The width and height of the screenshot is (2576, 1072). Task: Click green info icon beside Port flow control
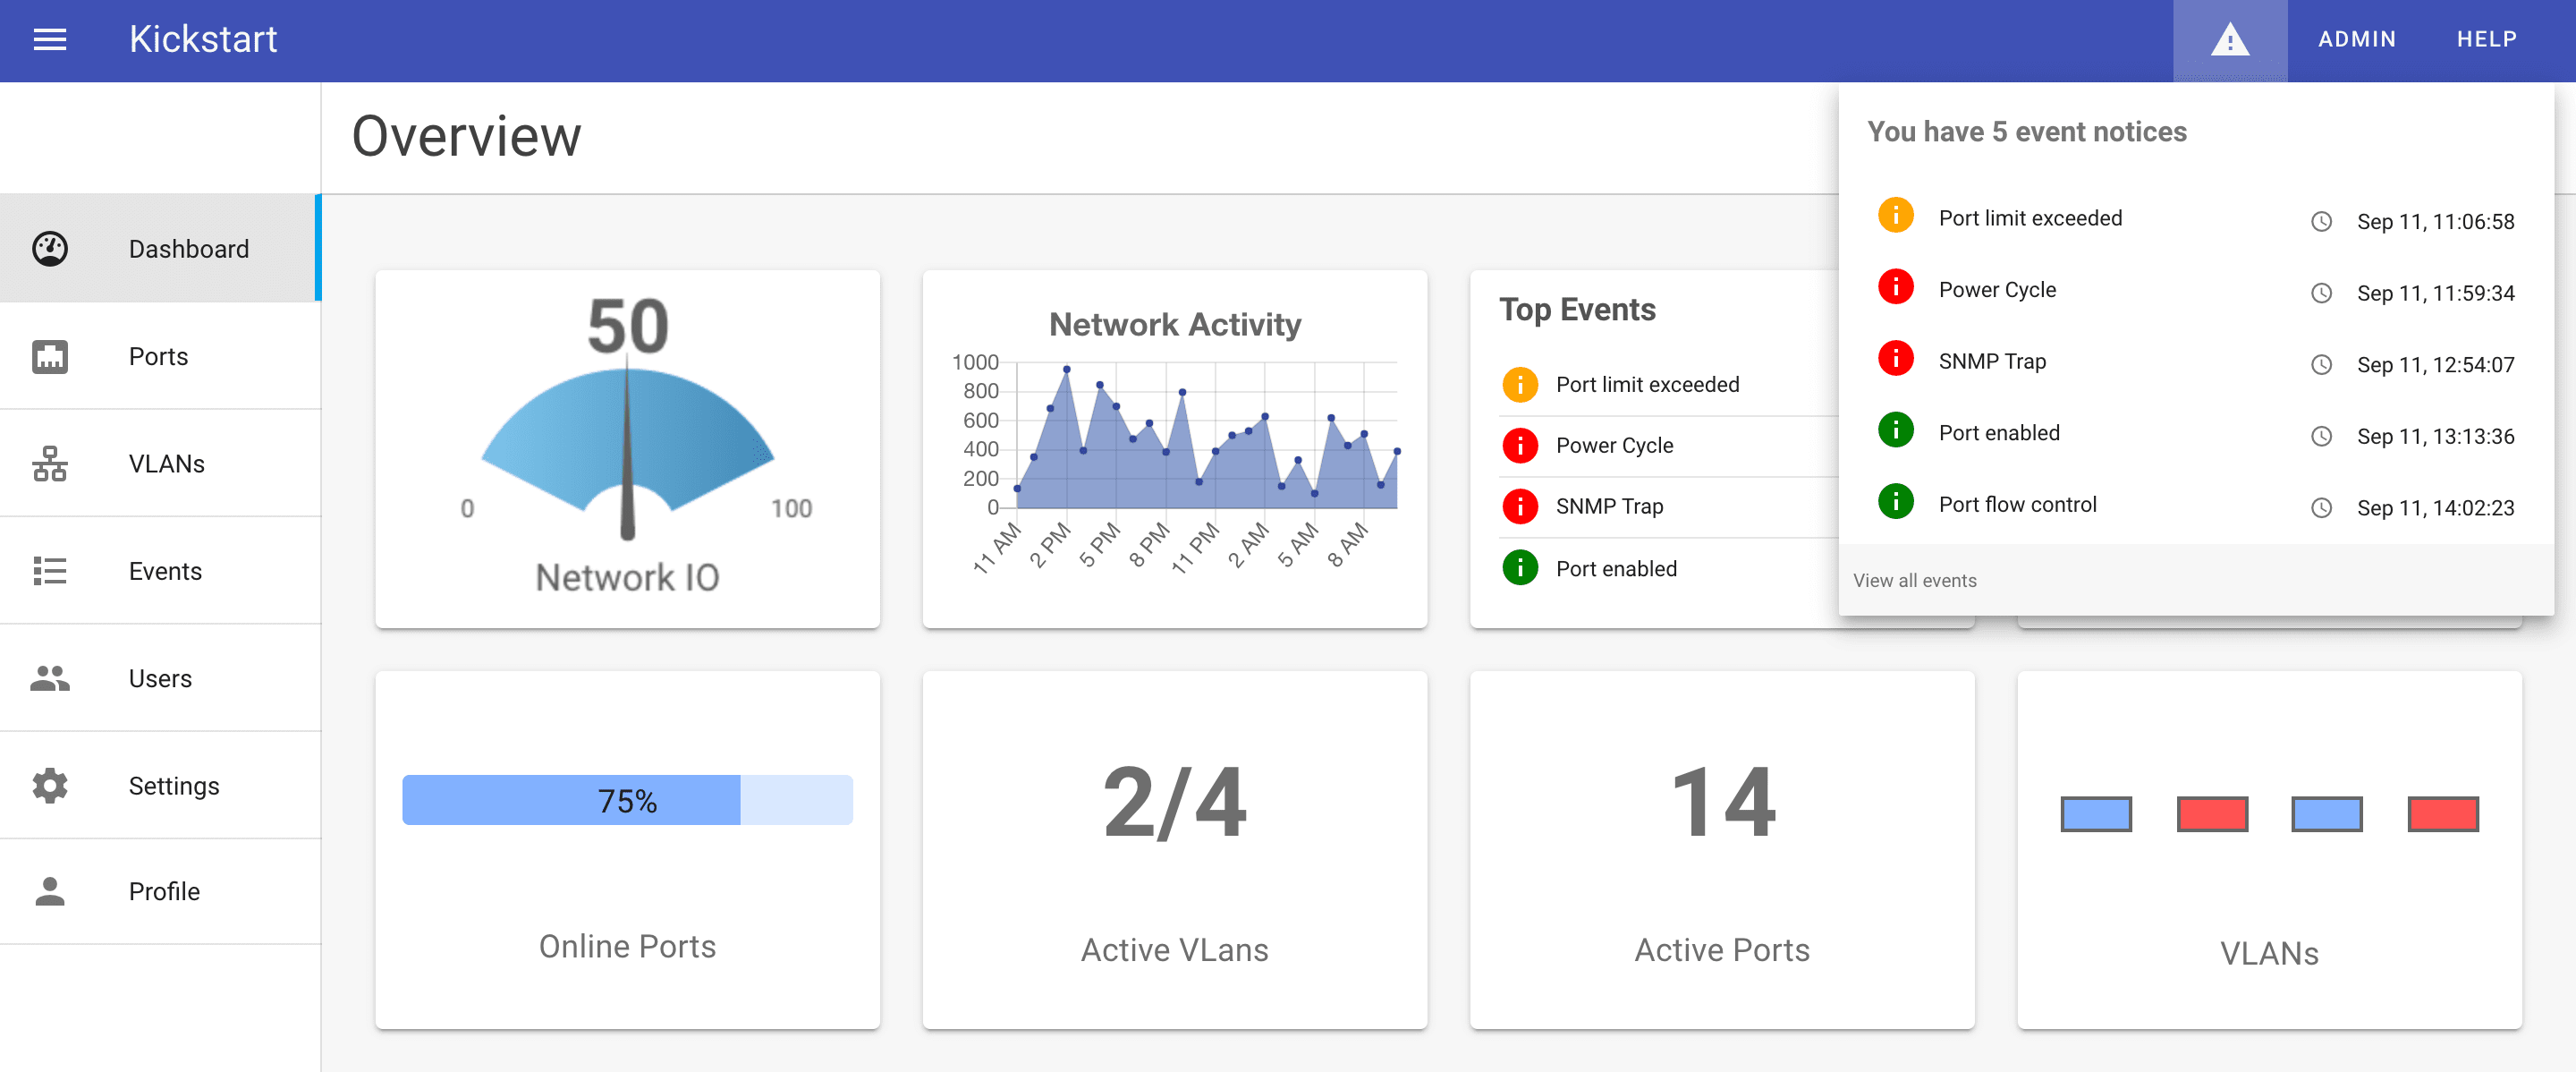point(1895,501)
